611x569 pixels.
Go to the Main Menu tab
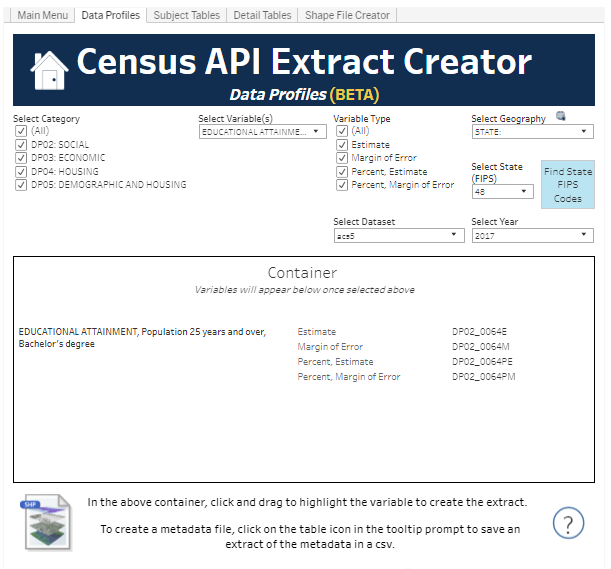pos(43,15)
